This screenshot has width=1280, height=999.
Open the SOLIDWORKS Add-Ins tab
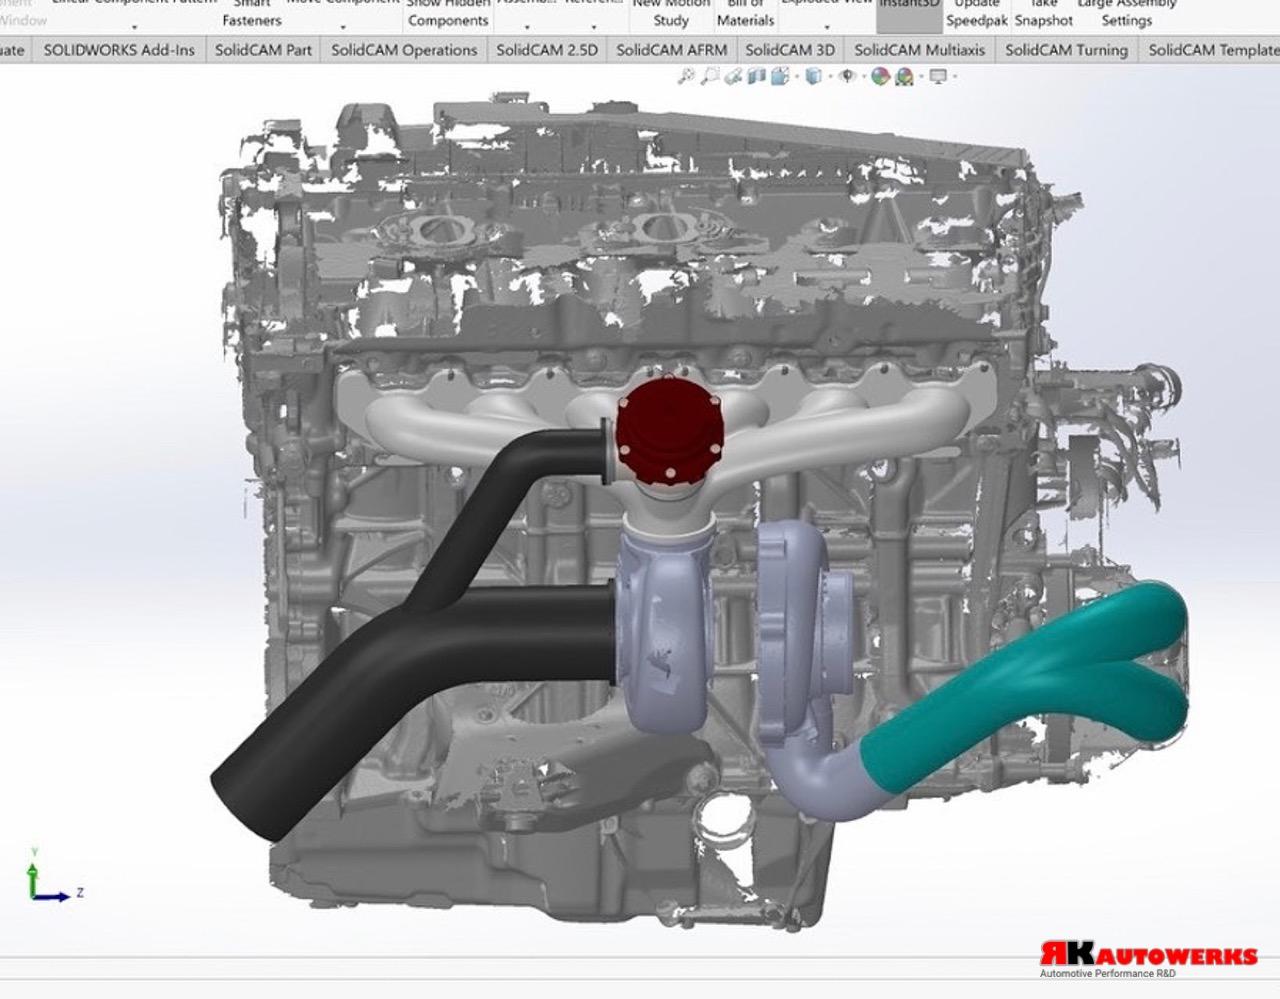coord(119,49)
